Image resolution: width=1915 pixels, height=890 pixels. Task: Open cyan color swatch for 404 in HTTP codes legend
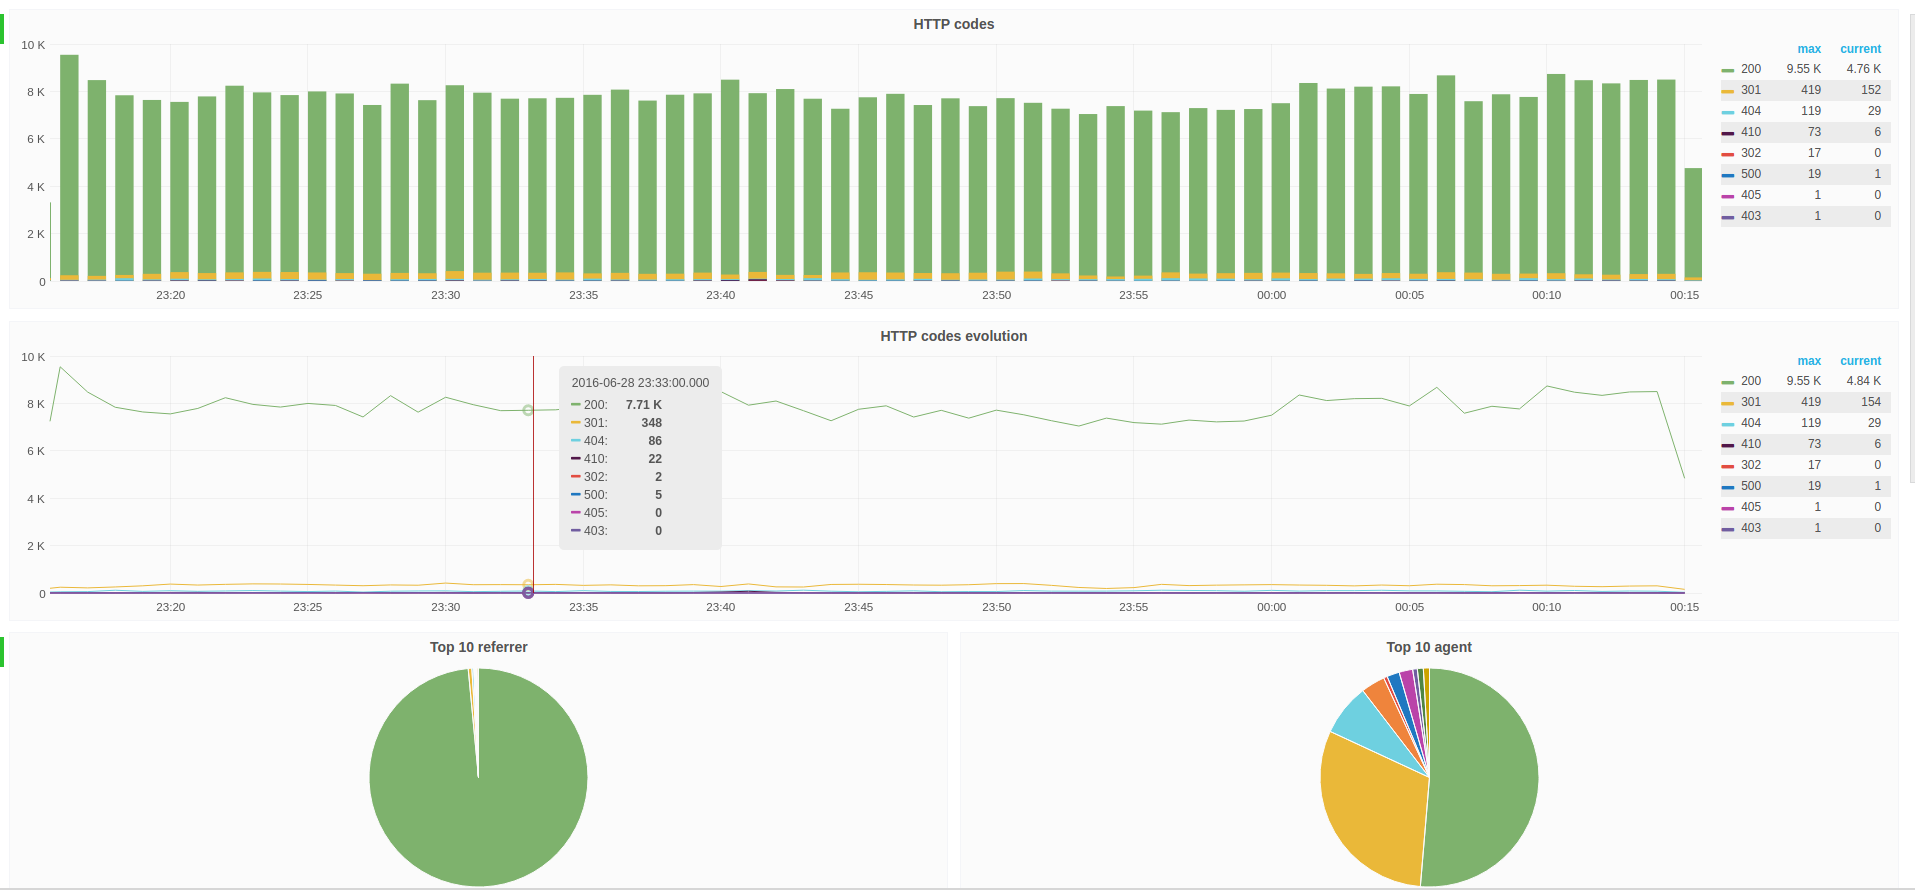coord(1727,112)
